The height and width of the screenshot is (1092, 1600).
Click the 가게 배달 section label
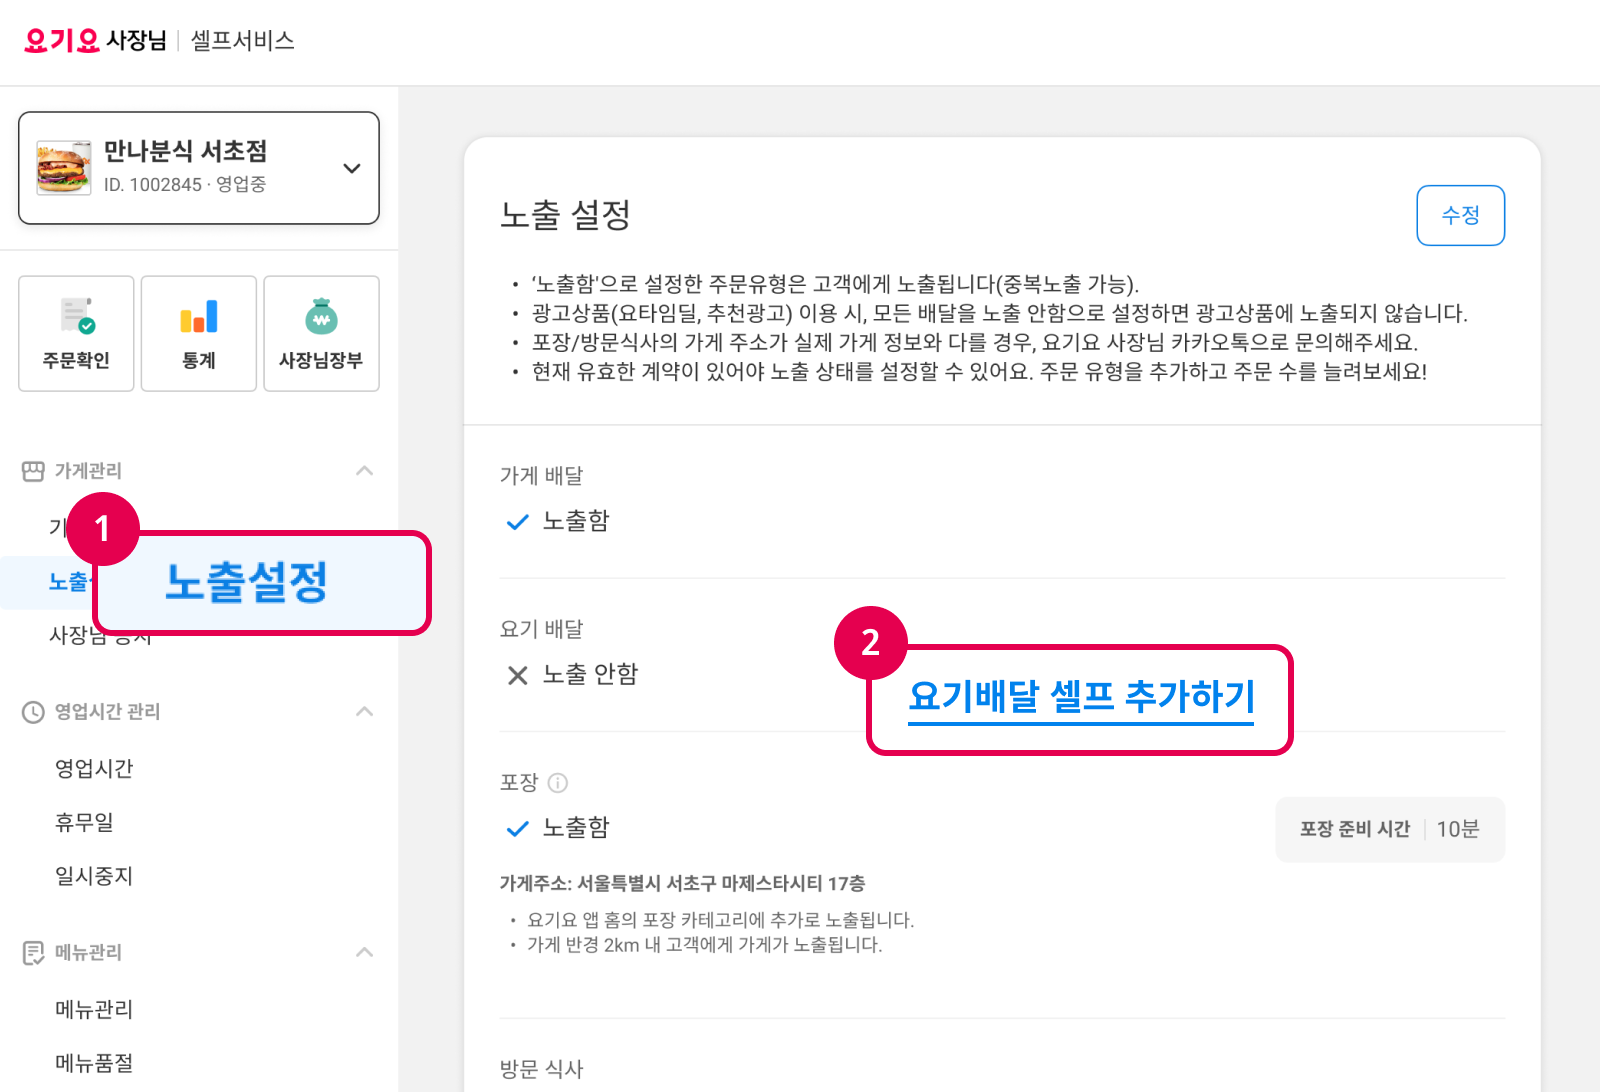coord(541,476)
